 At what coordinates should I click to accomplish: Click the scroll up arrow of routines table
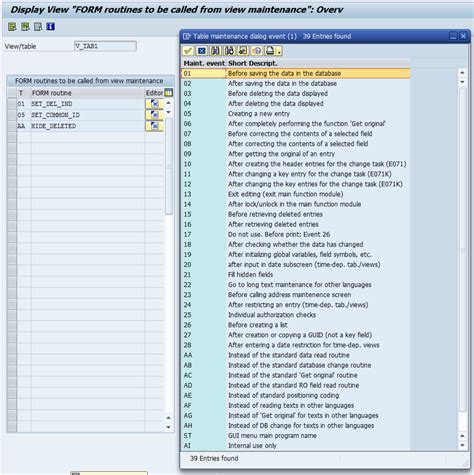[169, 103]
